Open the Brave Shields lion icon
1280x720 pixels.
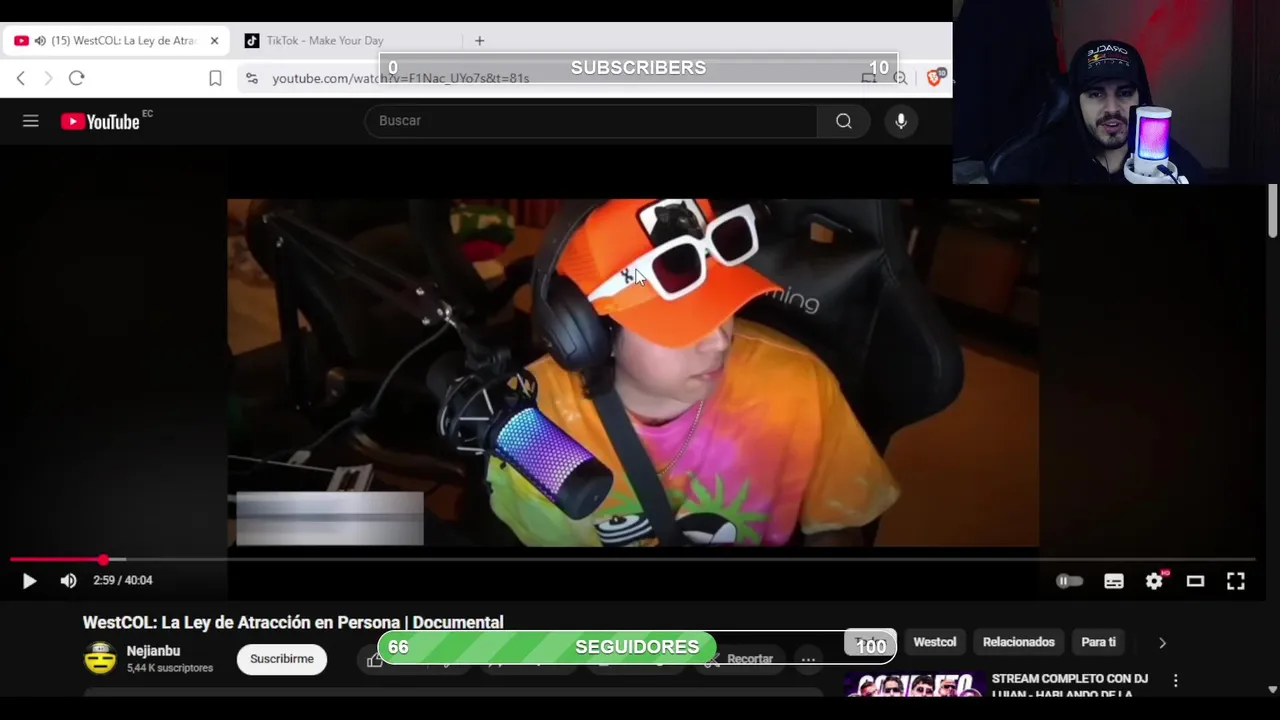[935, 77]
